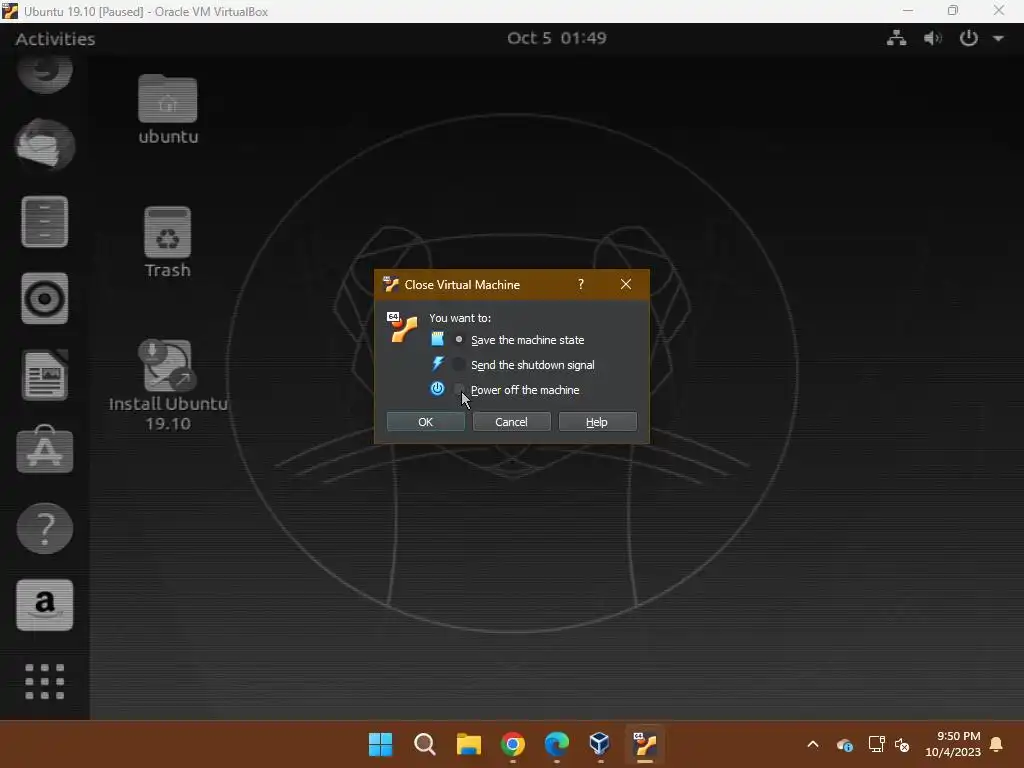
Task: Click the OneDrive cloud tray icon
Action: point(844,744)
